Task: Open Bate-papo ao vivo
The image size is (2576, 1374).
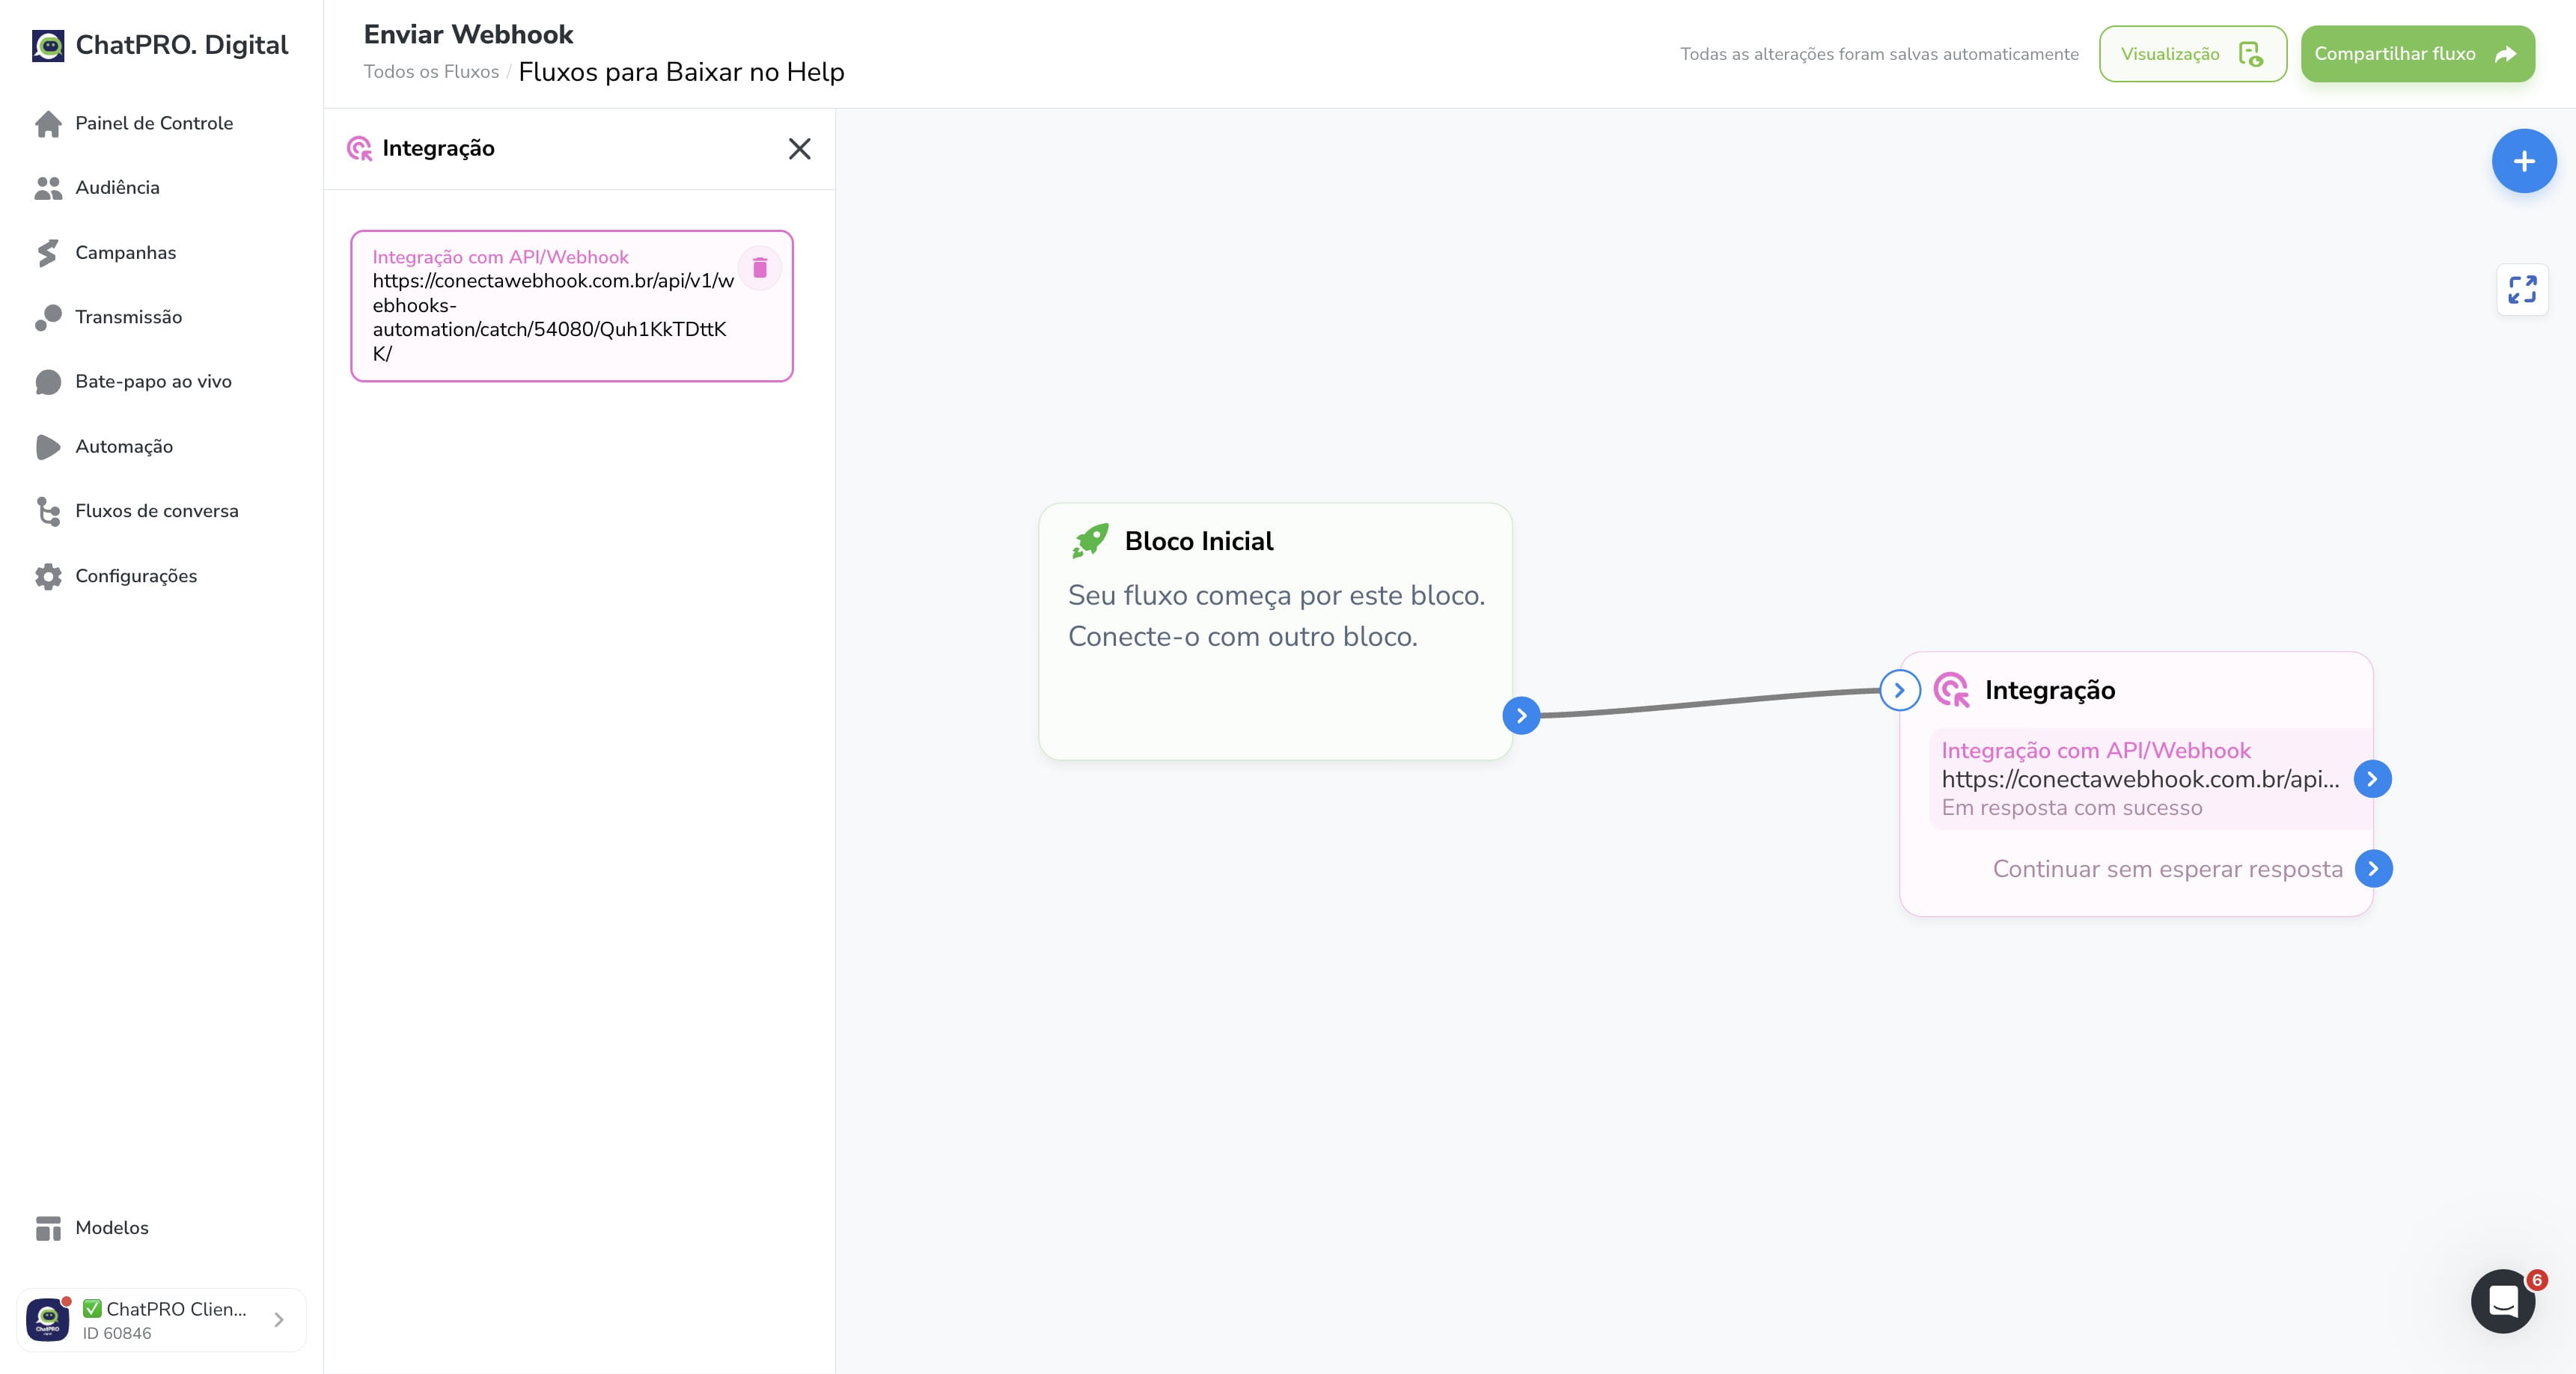Action: [153, 381]
